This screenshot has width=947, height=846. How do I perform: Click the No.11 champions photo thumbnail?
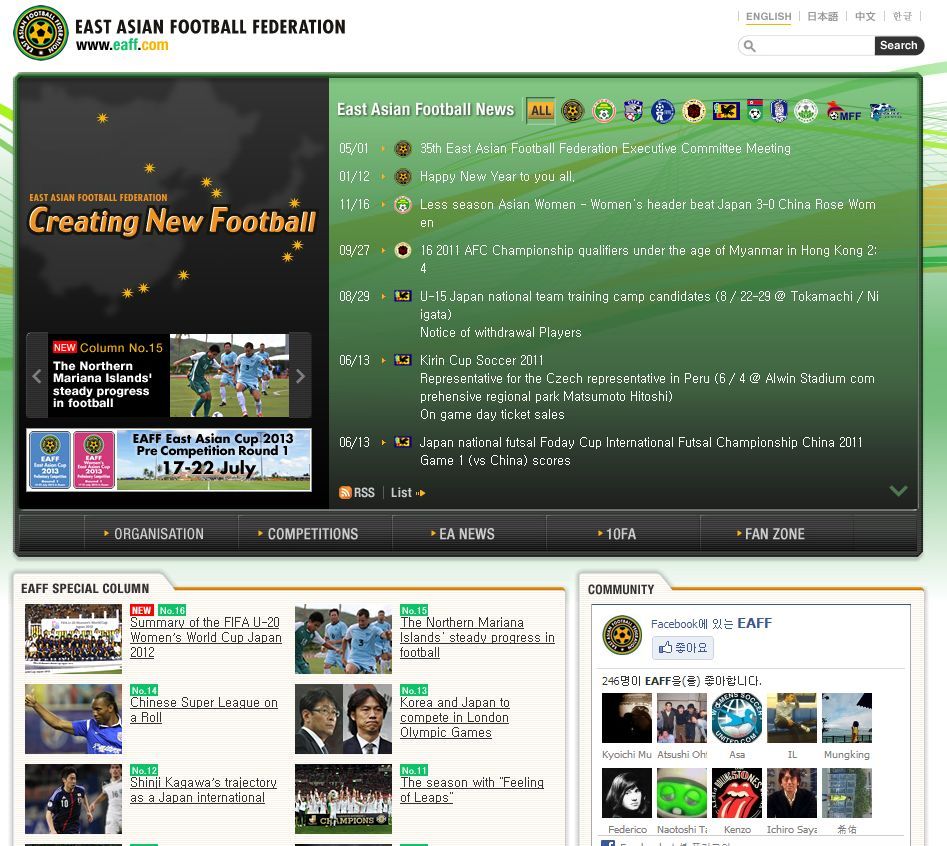coord(343,799)
